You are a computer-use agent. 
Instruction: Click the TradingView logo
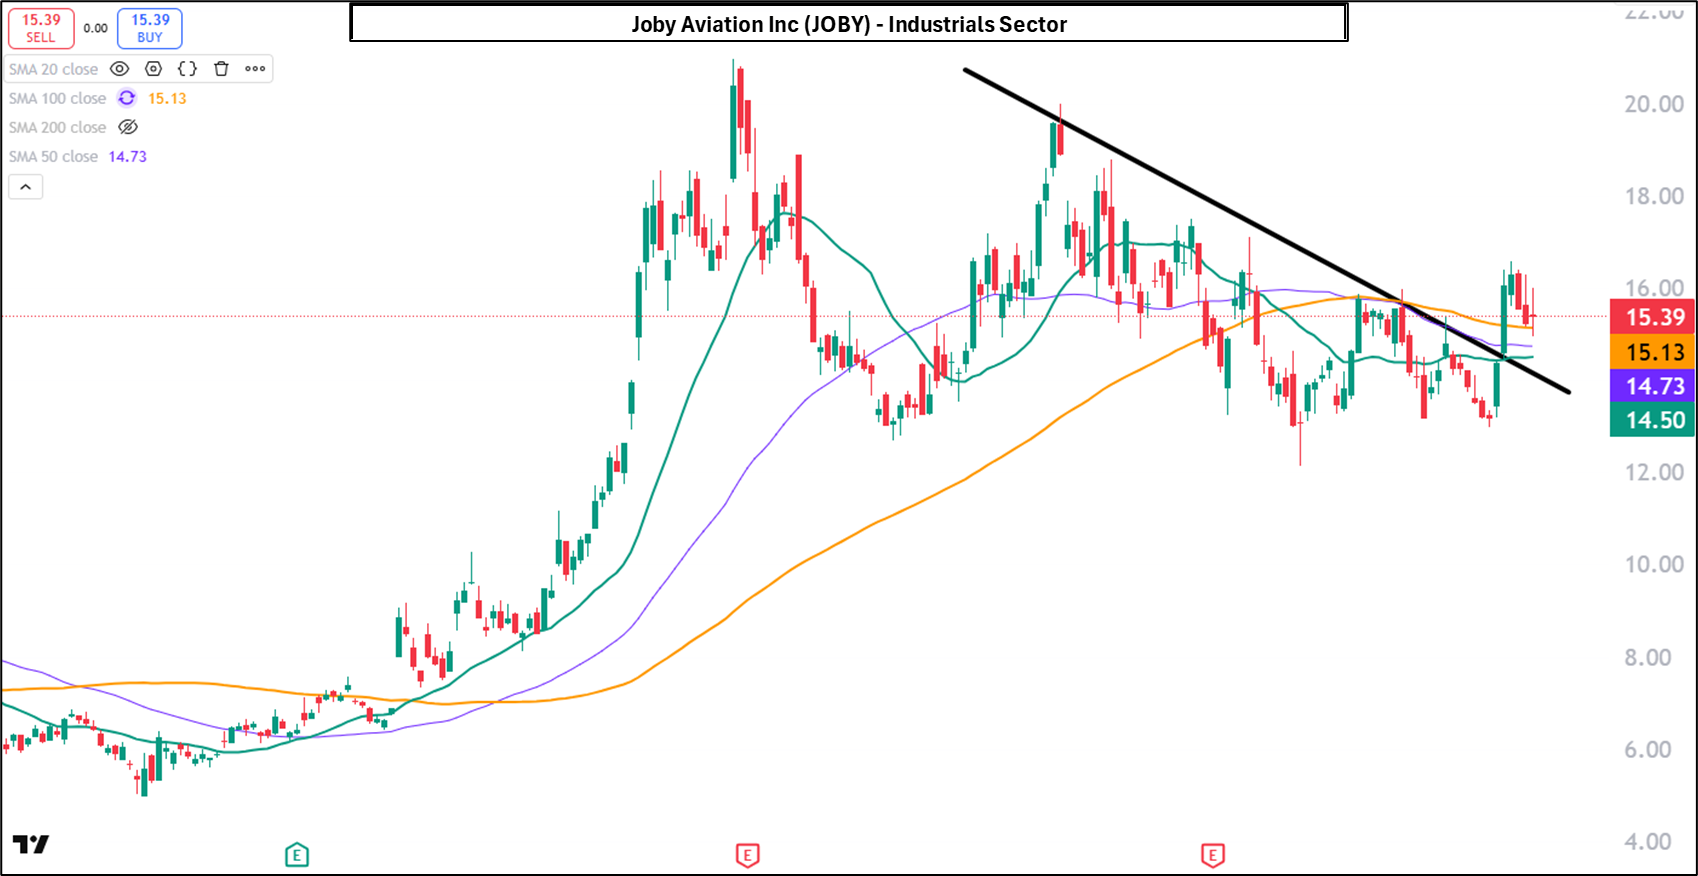coord(31,845)
